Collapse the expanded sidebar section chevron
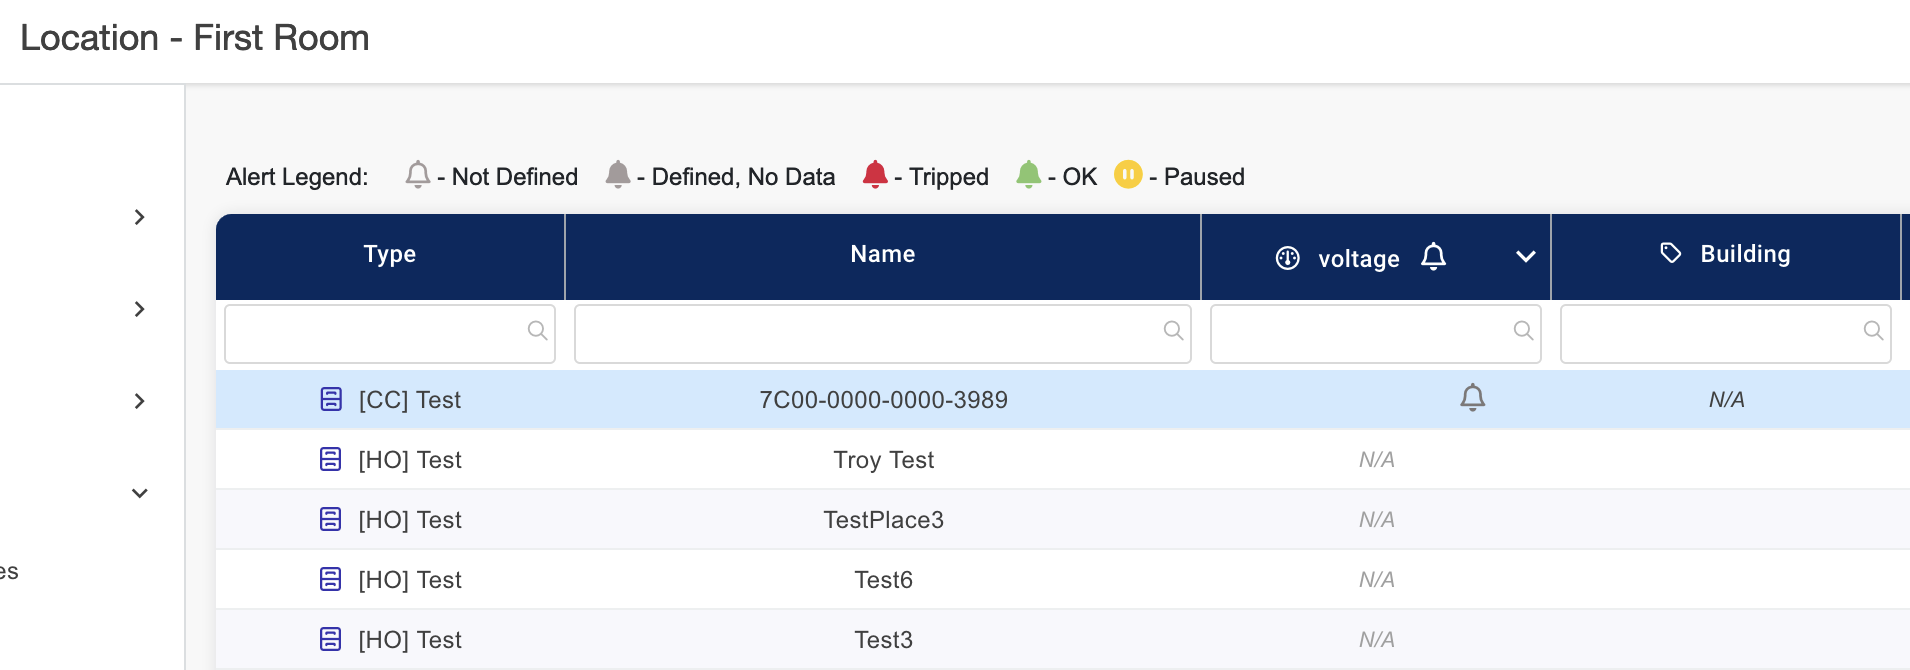Viewport: 1910px width, 670px height. pyautogui.click(x=140, y=493)
